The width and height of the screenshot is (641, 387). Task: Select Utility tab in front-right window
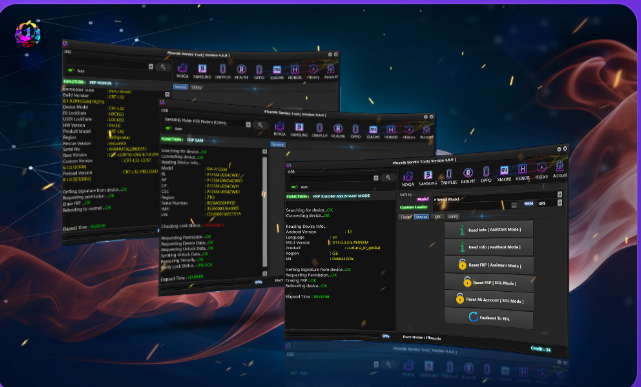coord(453,216)
